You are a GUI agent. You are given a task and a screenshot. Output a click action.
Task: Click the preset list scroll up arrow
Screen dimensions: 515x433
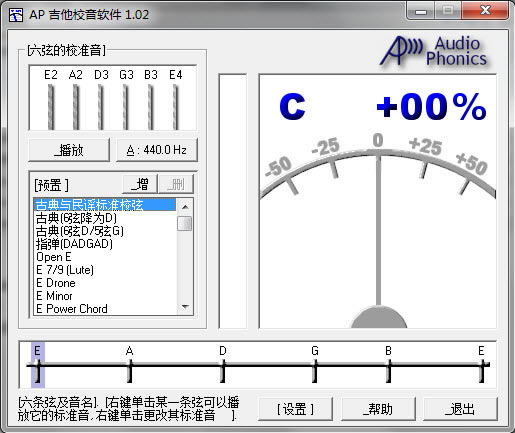pos(185,207)
